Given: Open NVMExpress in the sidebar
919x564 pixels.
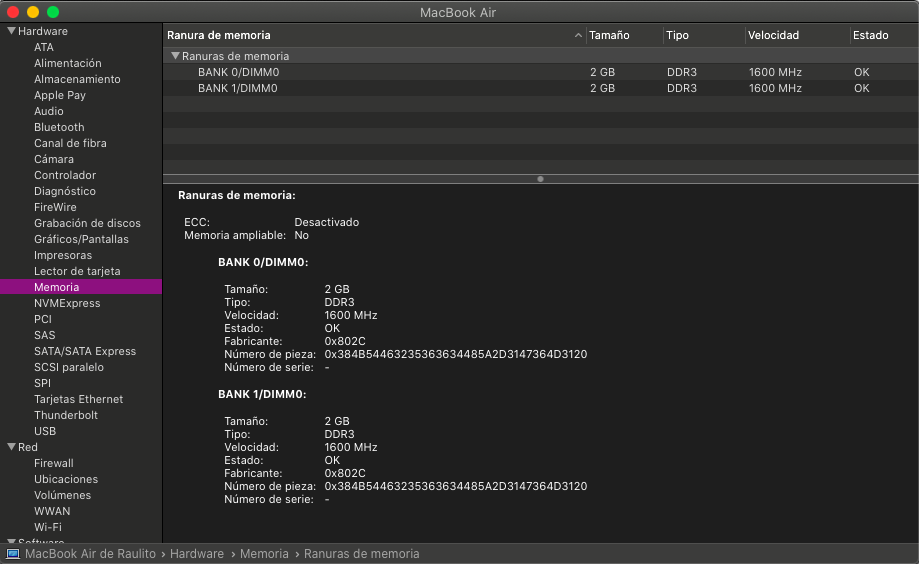Looking at the screenshot, I should pyautogui.click(x=67, y=303).
